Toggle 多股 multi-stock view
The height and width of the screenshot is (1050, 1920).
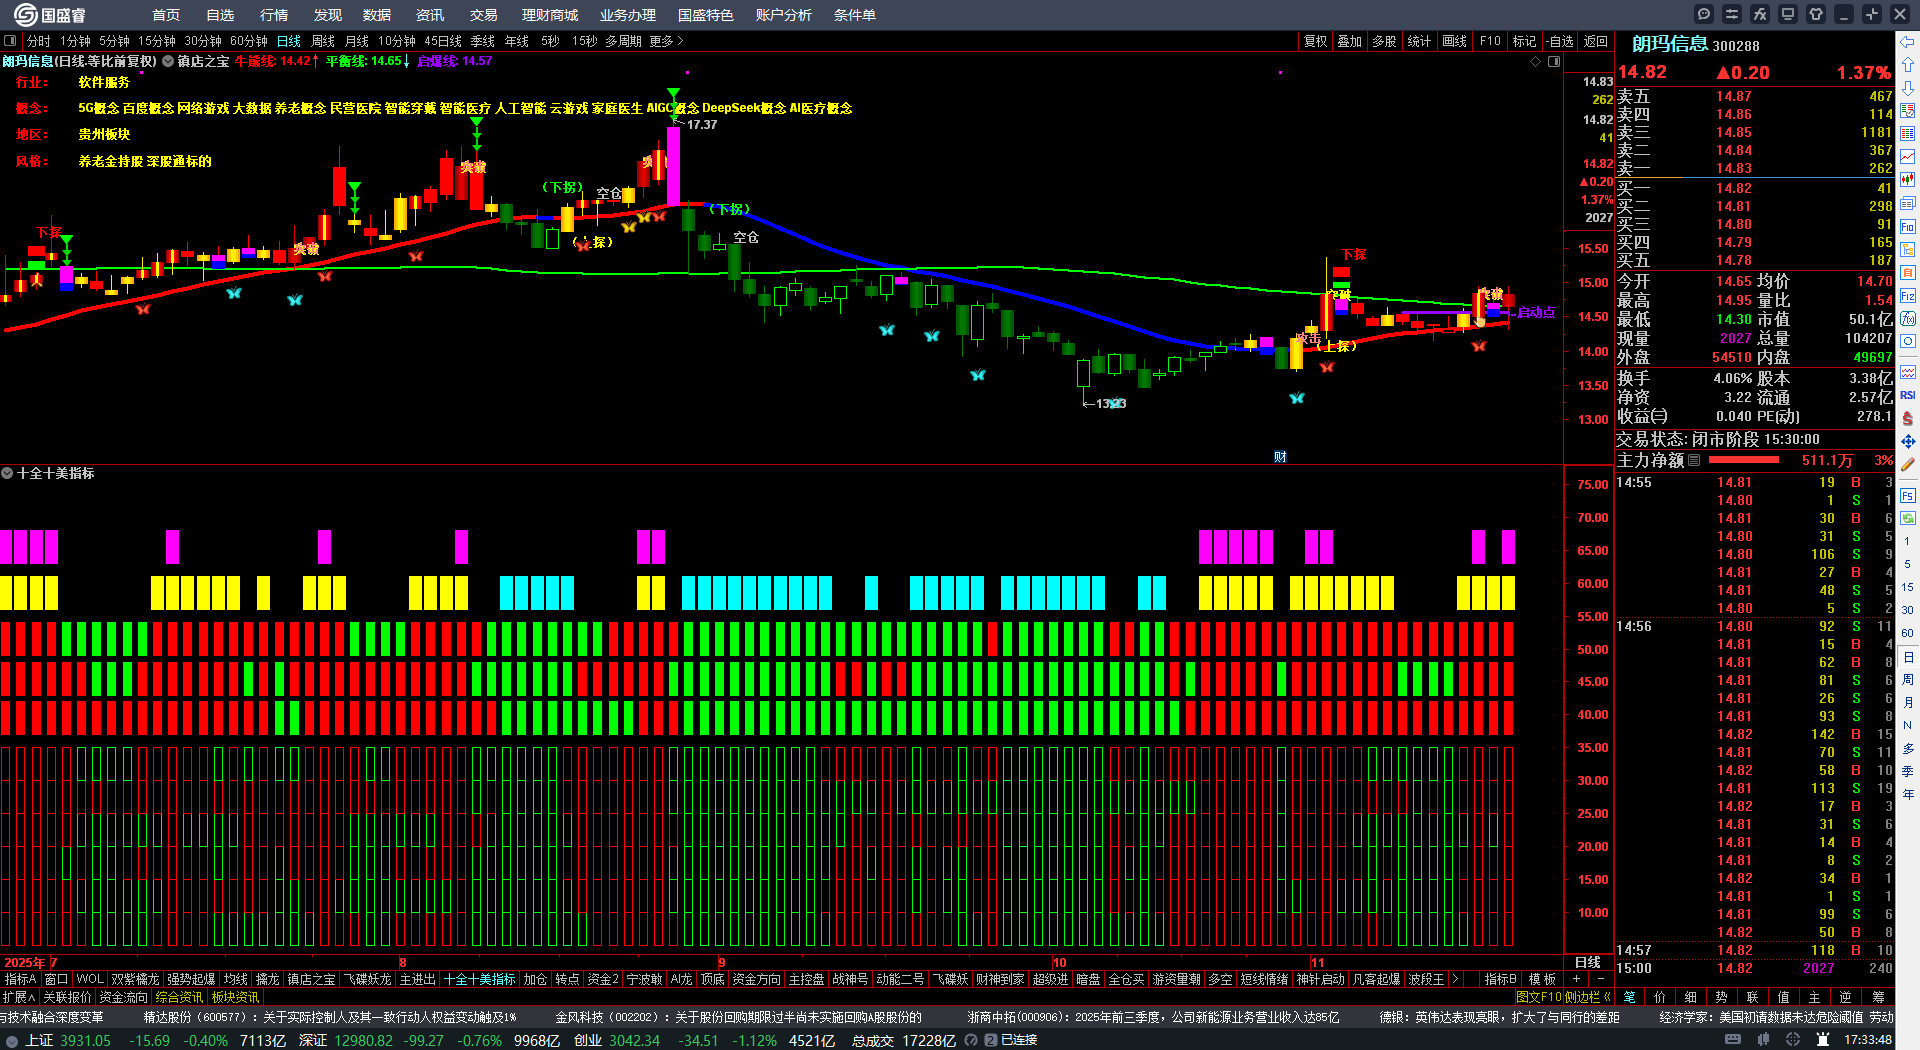point(1384,41)
